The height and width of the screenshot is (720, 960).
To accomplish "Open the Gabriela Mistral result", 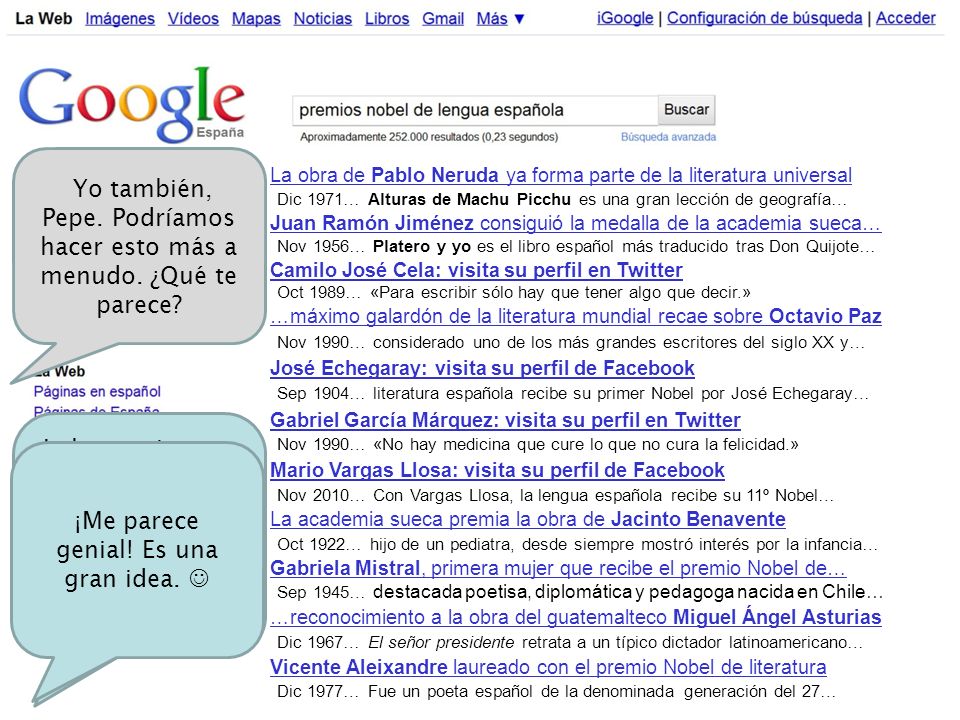I will pyautogui.click(x=558, y=568).
